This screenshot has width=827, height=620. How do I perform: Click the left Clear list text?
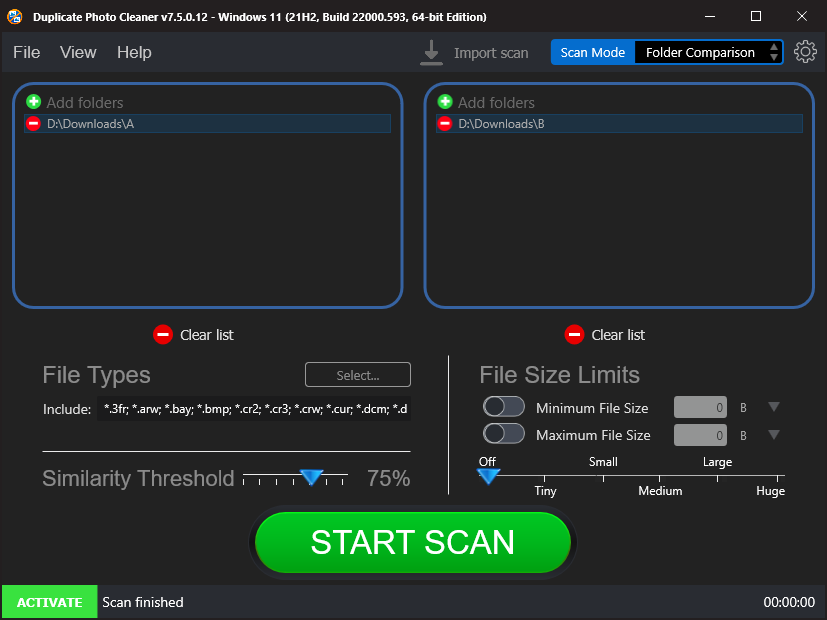[207, 335]
